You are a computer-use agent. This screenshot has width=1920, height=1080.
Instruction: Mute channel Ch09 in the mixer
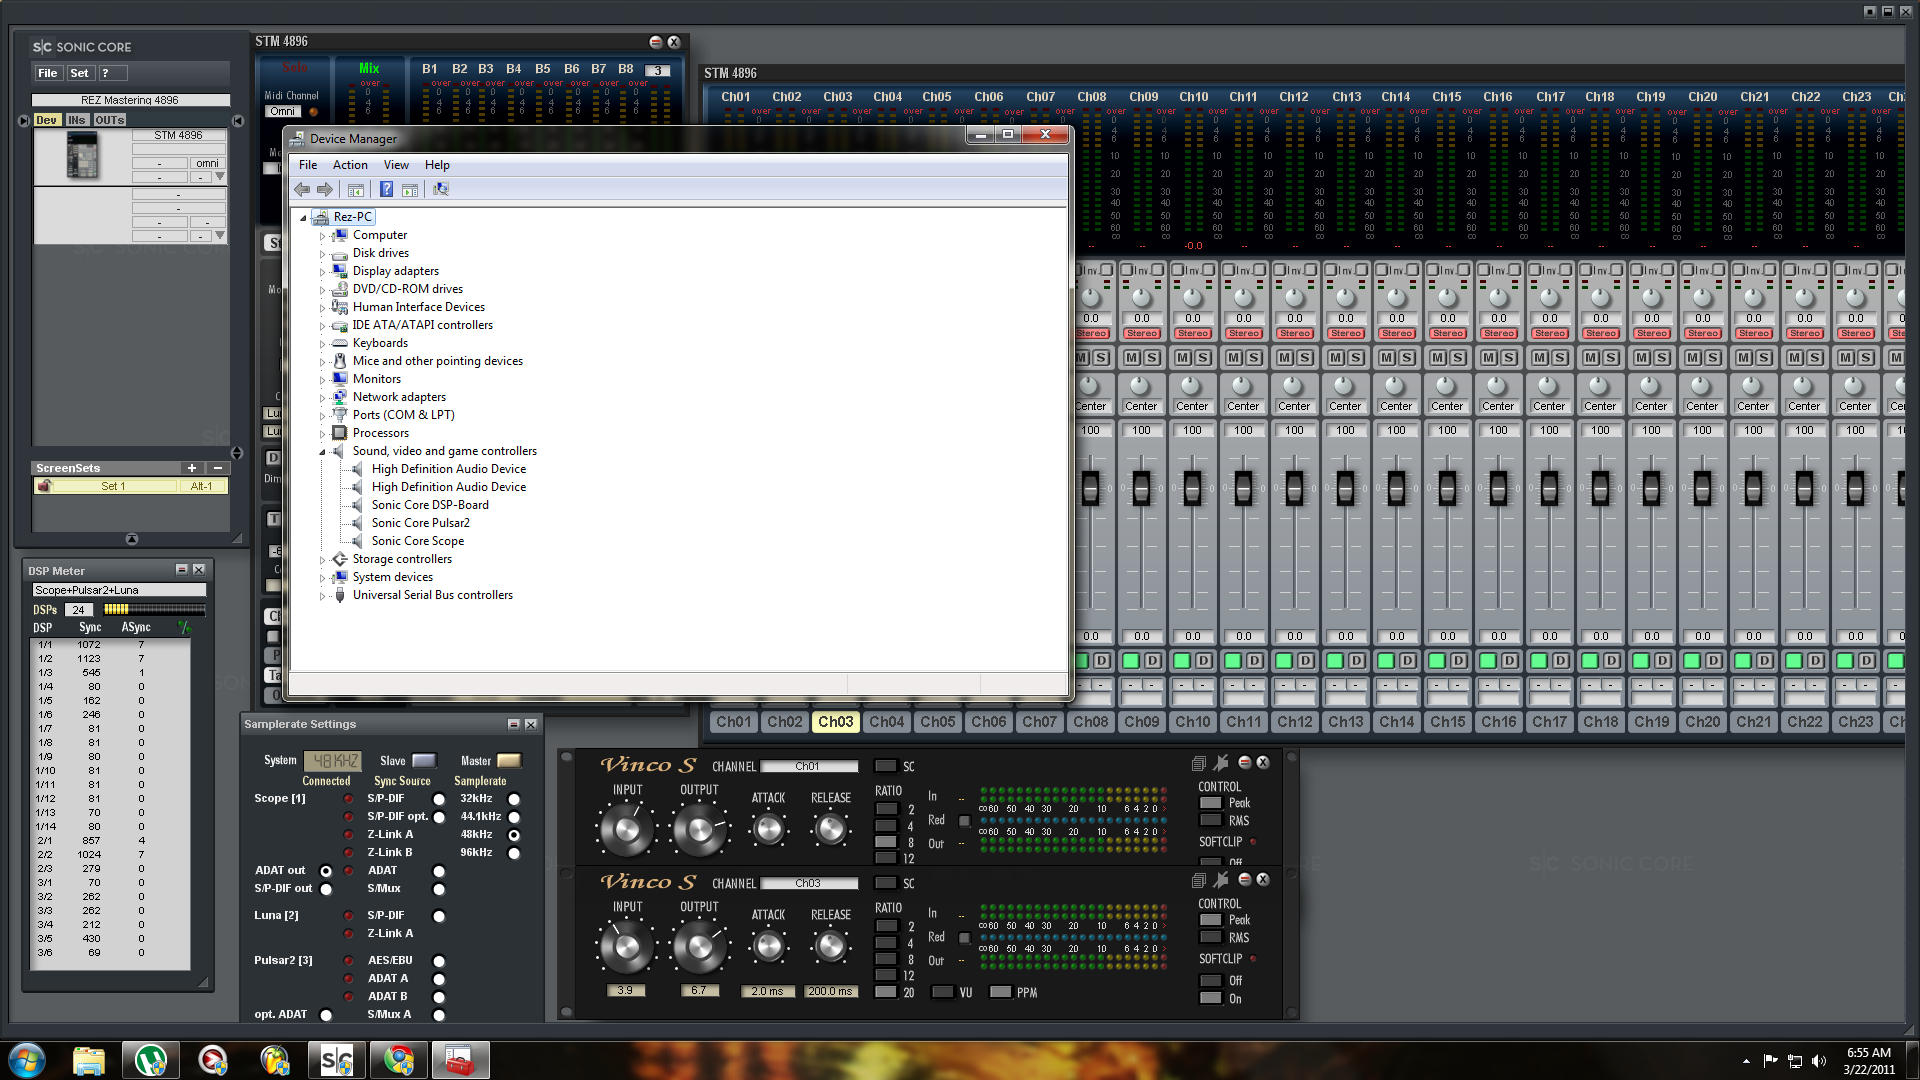point(1132,358)
